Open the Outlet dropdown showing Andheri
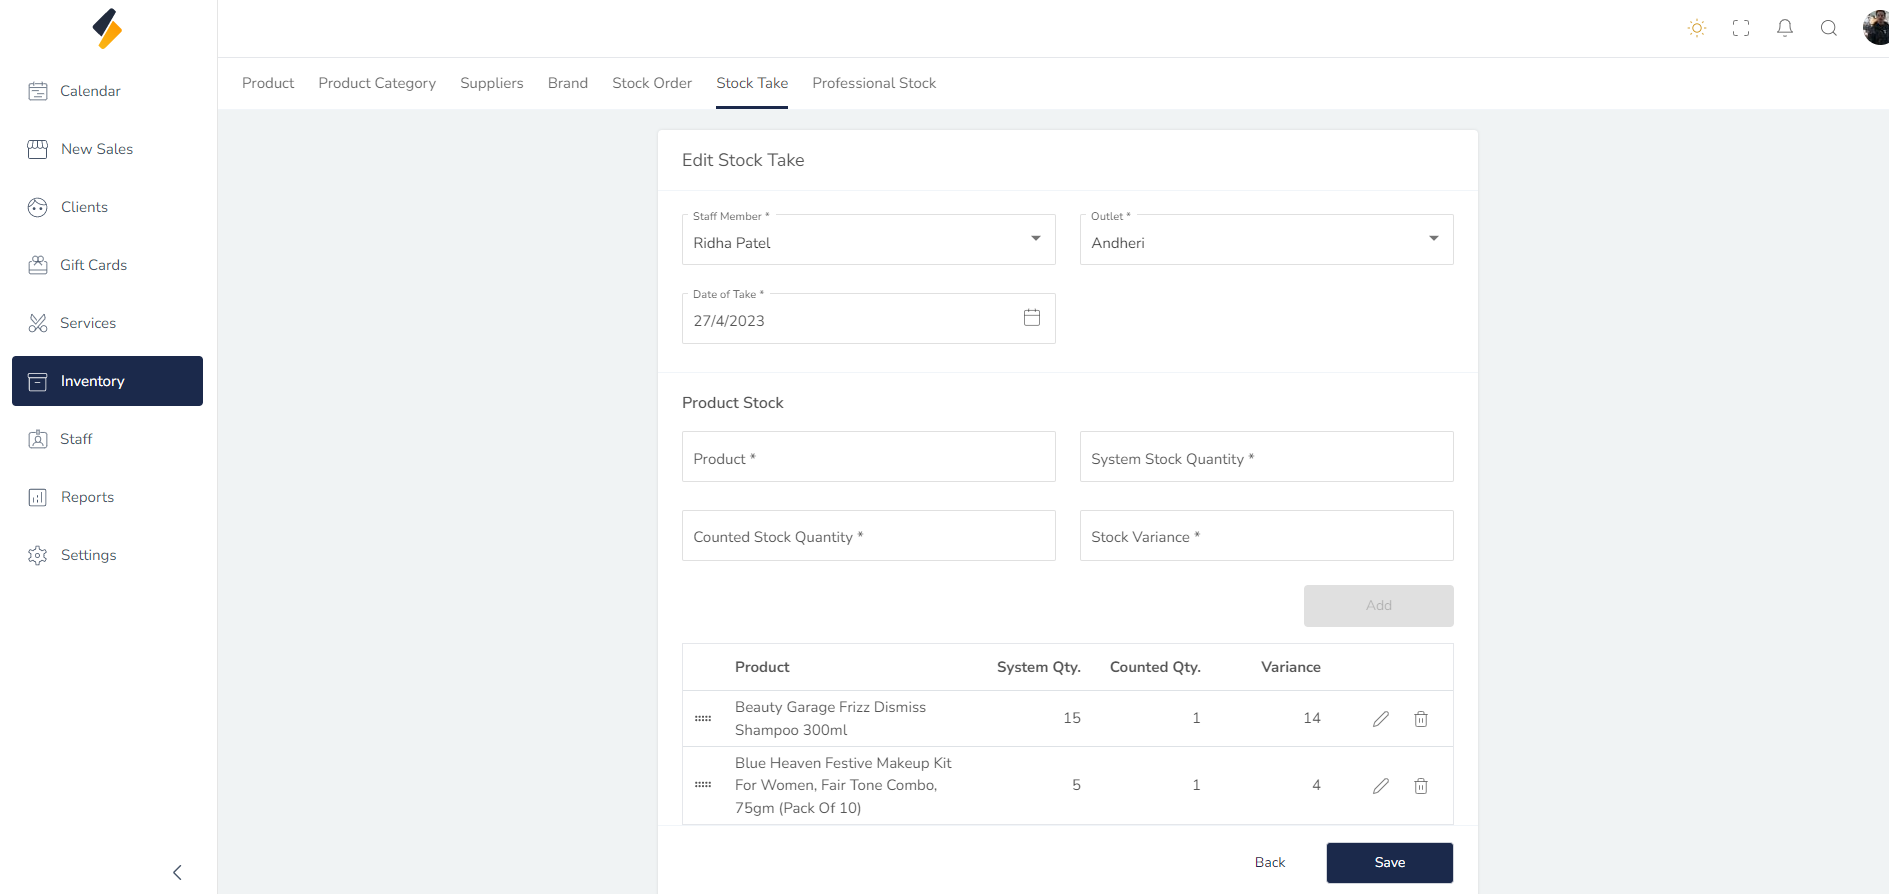1889x894 pixels. 1433,239
